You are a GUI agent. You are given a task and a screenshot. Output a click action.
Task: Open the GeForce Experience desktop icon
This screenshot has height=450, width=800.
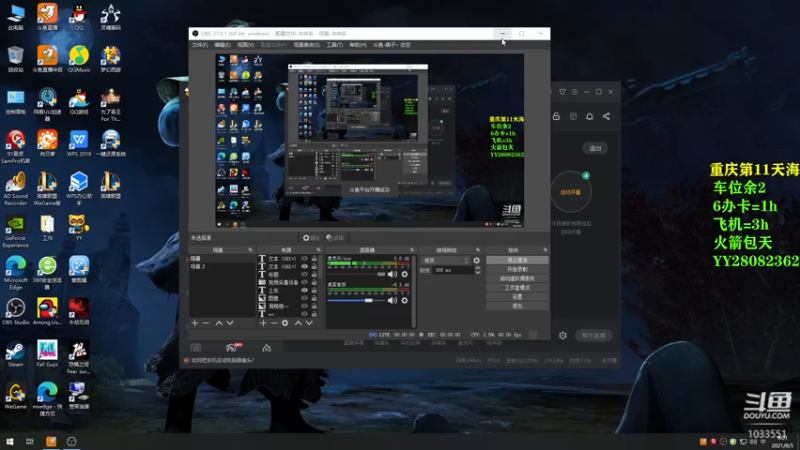pos(15,231)
